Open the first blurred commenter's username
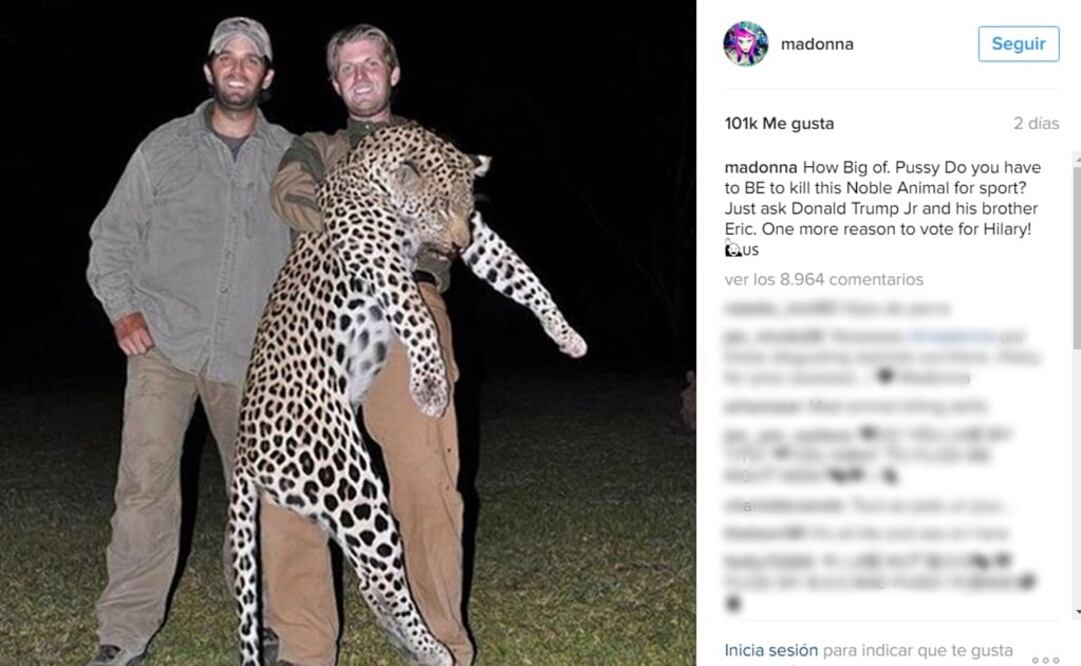 (758, 309)
